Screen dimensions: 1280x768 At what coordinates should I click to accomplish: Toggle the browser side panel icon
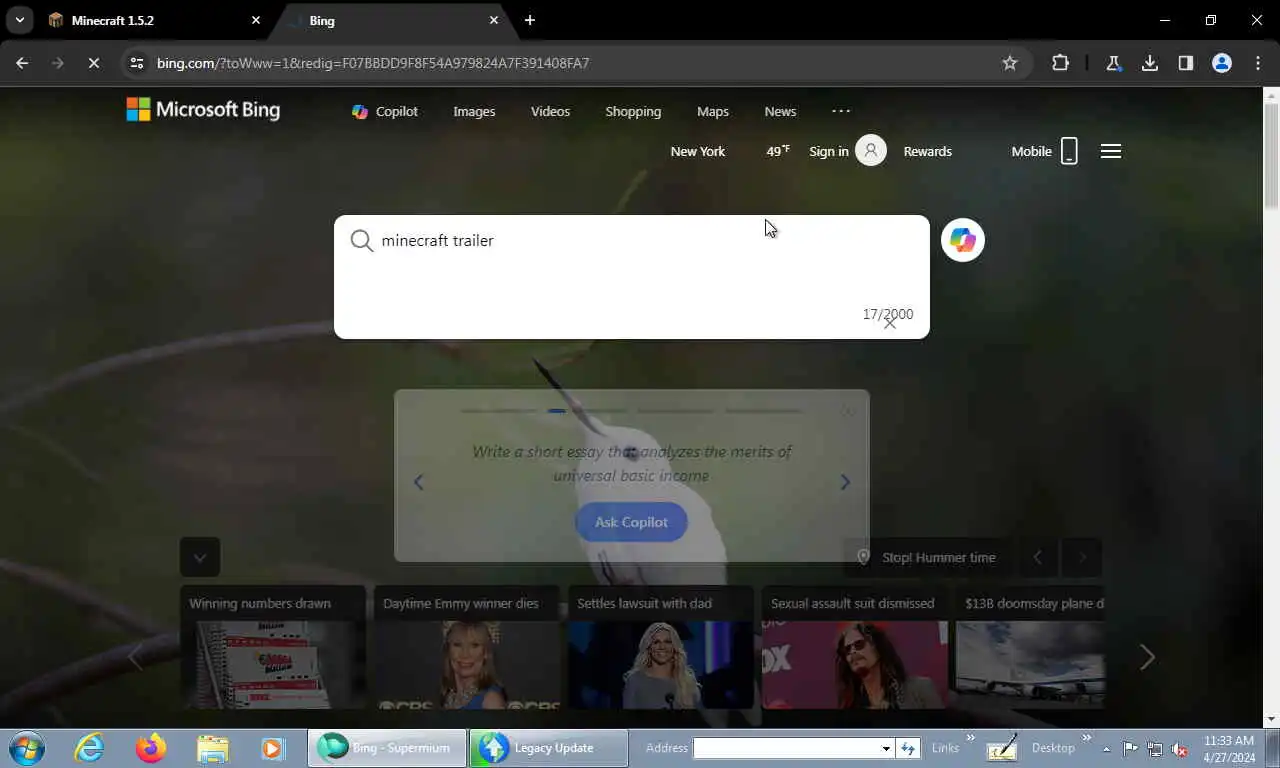click(x=1186, y=63)
